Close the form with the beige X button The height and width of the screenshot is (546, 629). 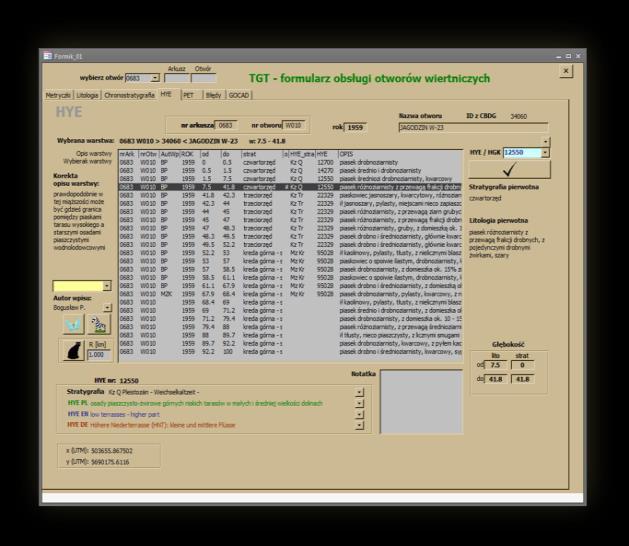pyautogui.click(x=566, y=71)
